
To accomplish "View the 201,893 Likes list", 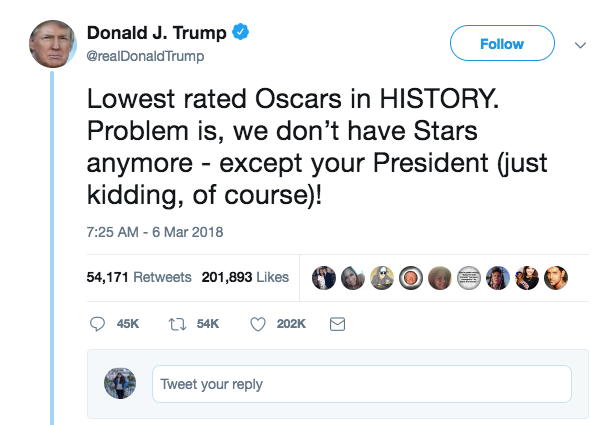I will pos(244,277).
